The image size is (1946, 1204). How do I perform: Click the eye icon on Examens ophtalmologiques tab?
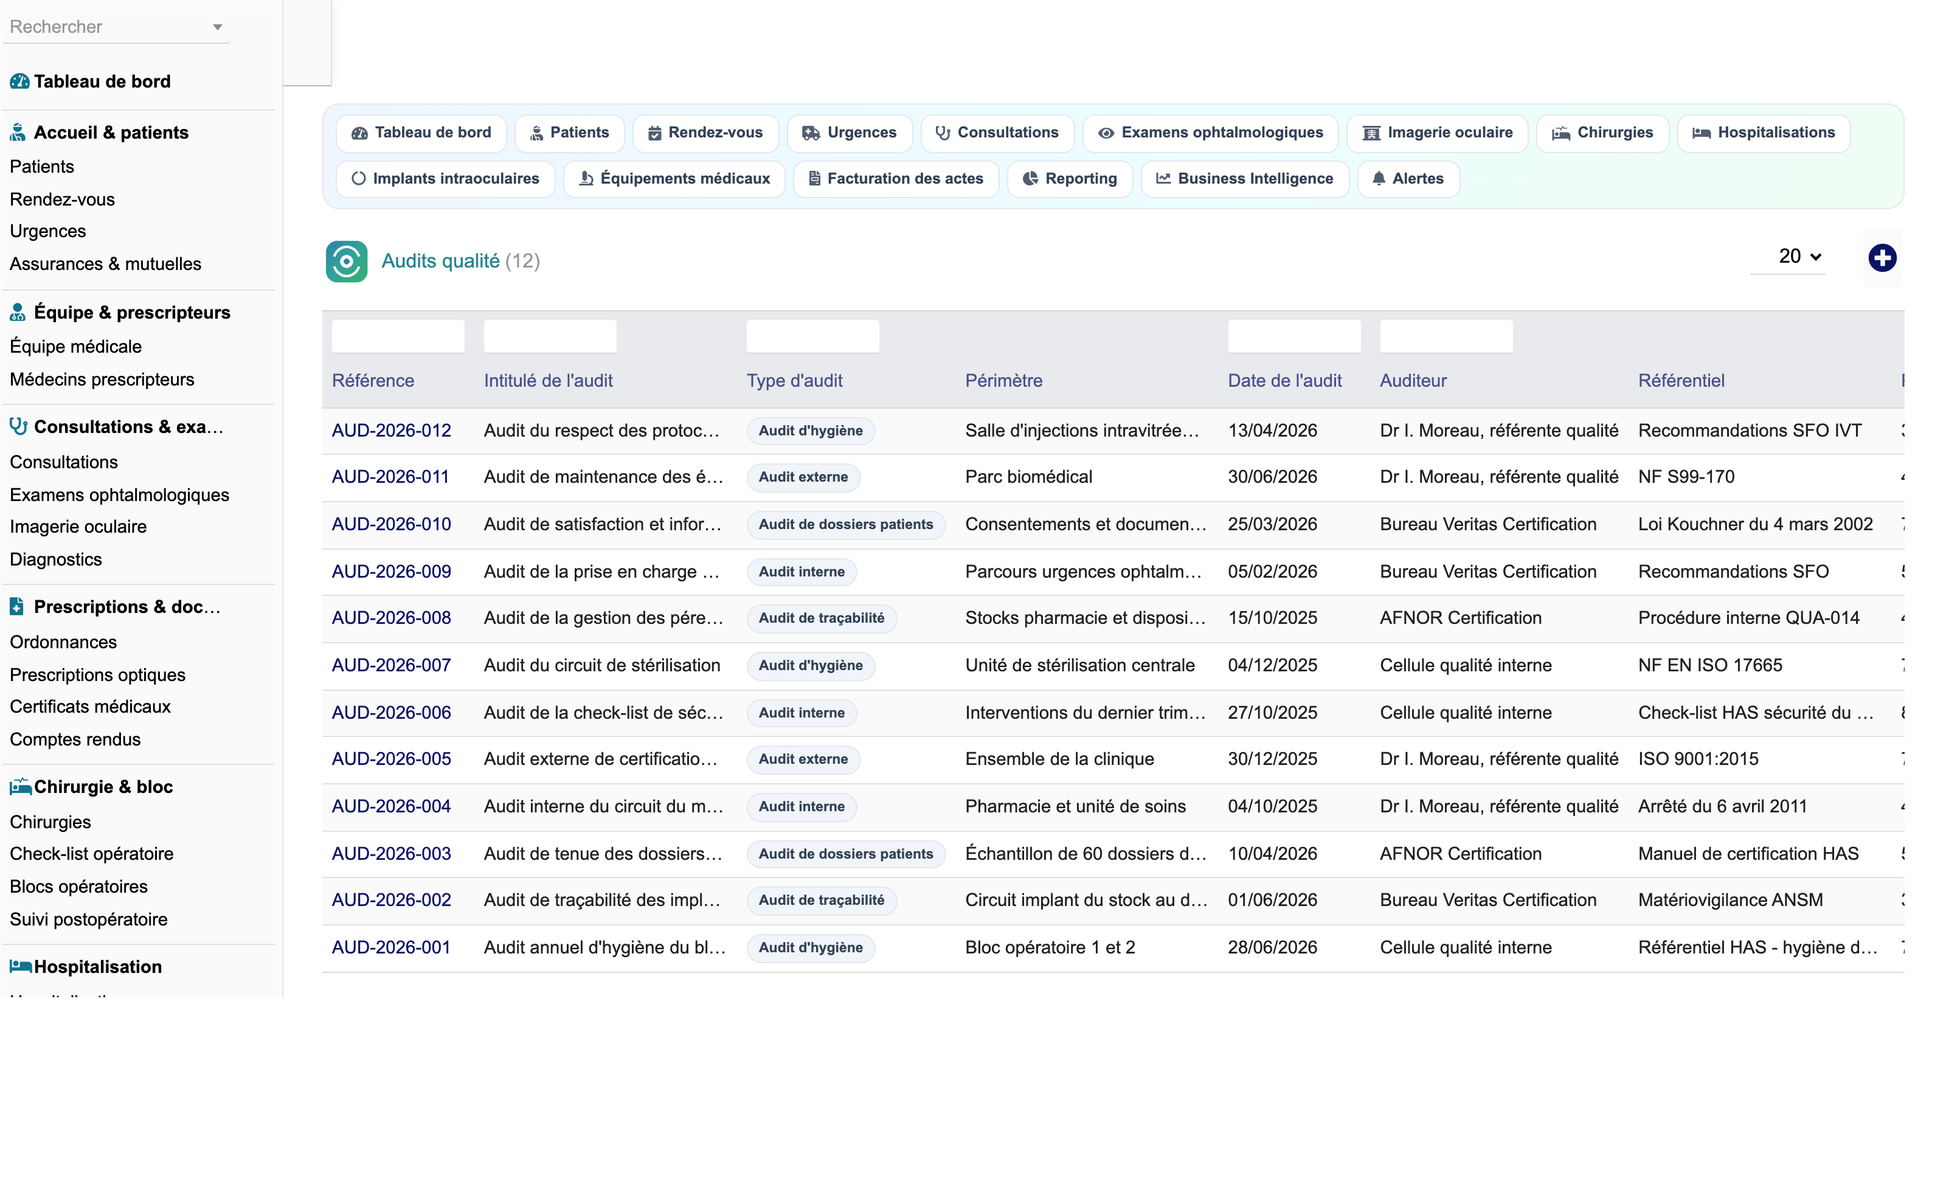pyautogui.click(x=1106, y=133)
